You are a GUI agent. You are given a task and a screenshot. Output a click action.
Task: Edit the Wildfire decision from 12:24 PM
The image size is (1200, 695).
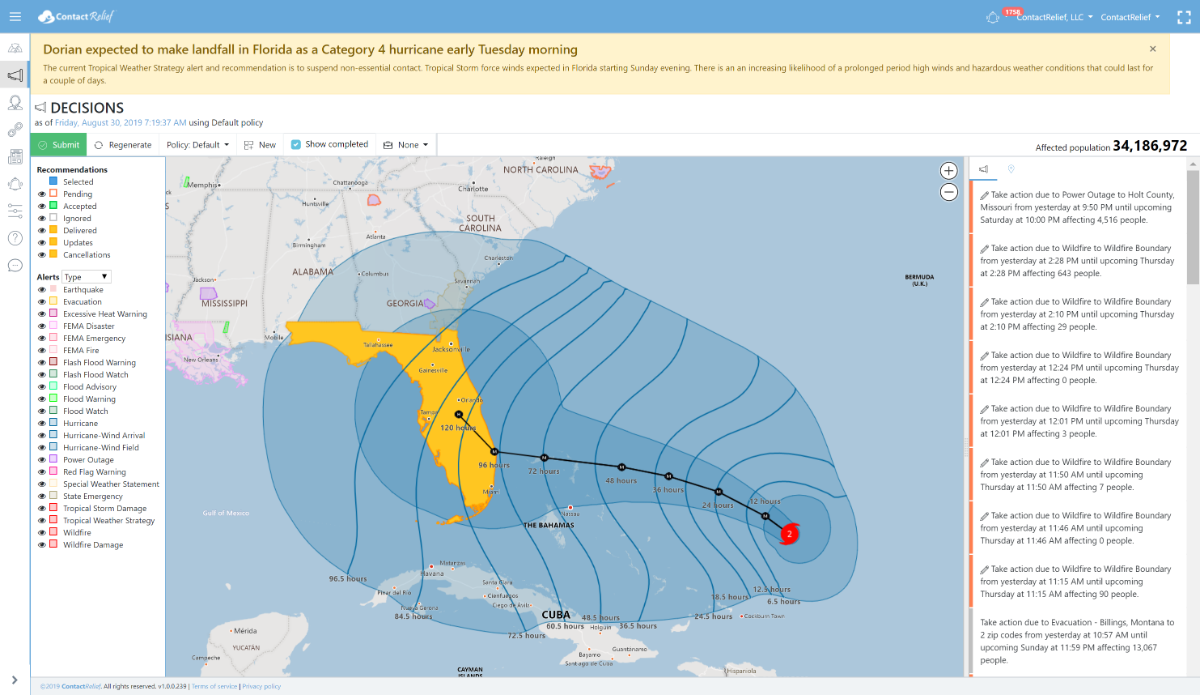[984, 355]
